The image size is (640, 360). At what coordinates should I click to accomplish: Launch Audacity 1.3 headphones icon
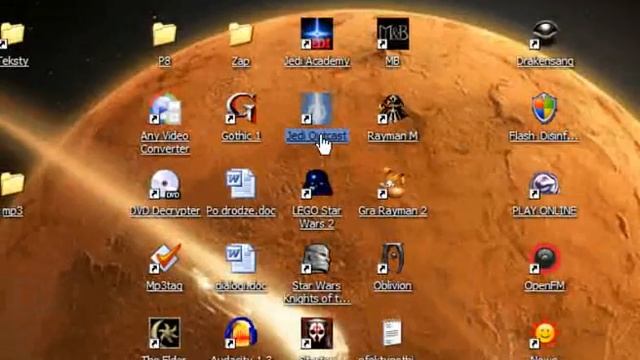241,333
